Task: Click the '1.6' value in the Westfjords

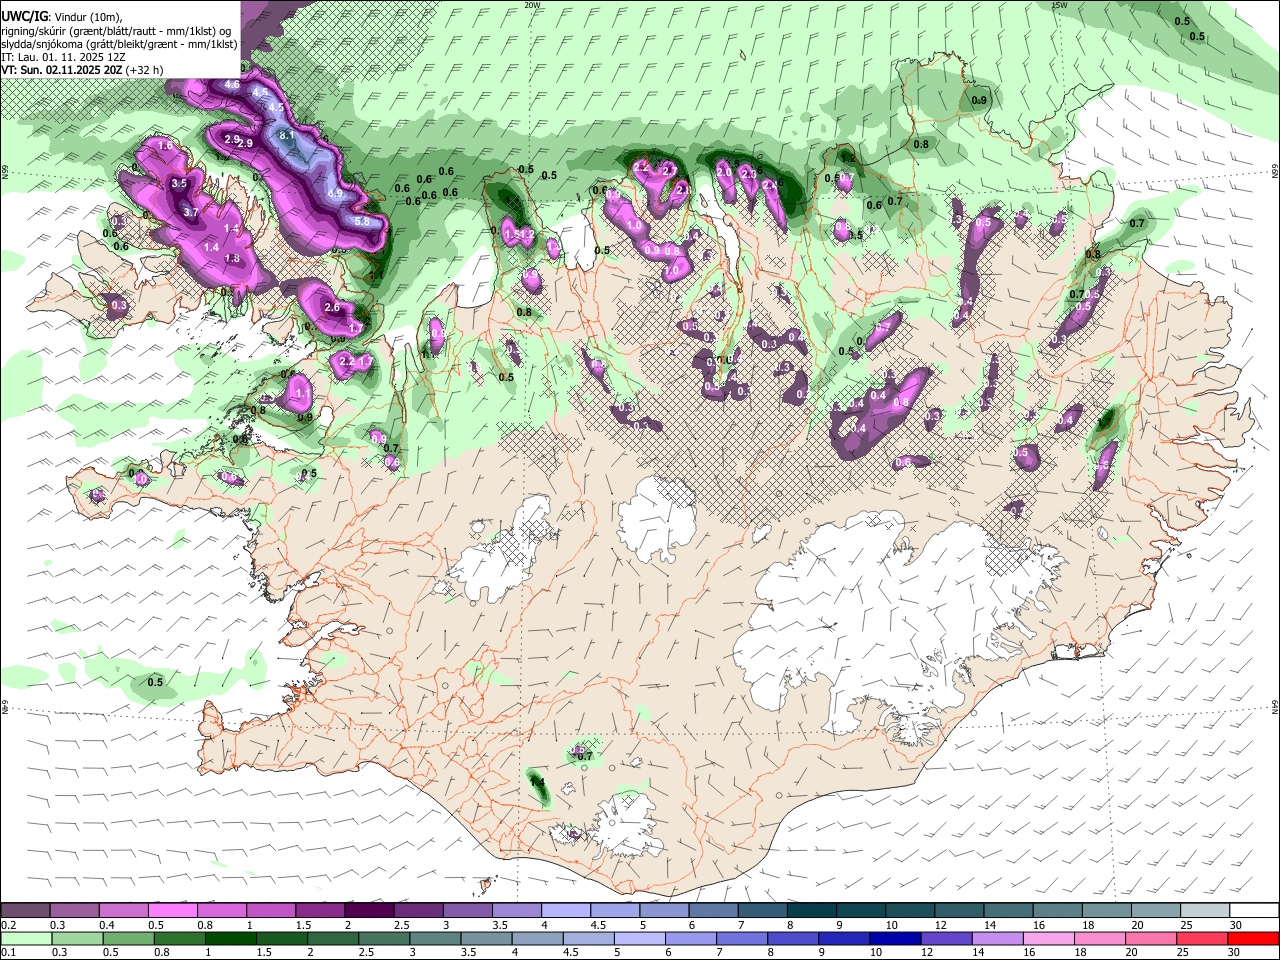Action: [166, 146]
